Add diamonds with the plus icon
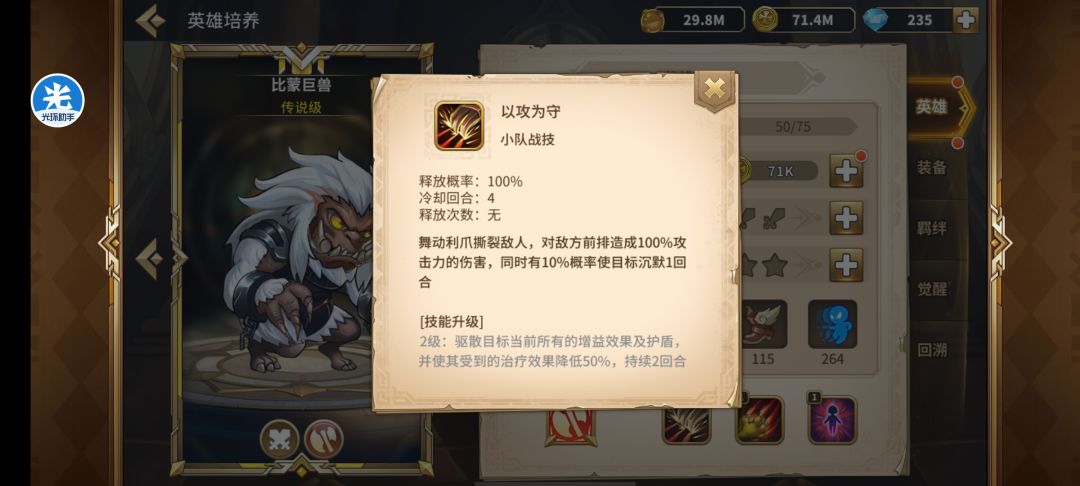 tap(966, 20)
